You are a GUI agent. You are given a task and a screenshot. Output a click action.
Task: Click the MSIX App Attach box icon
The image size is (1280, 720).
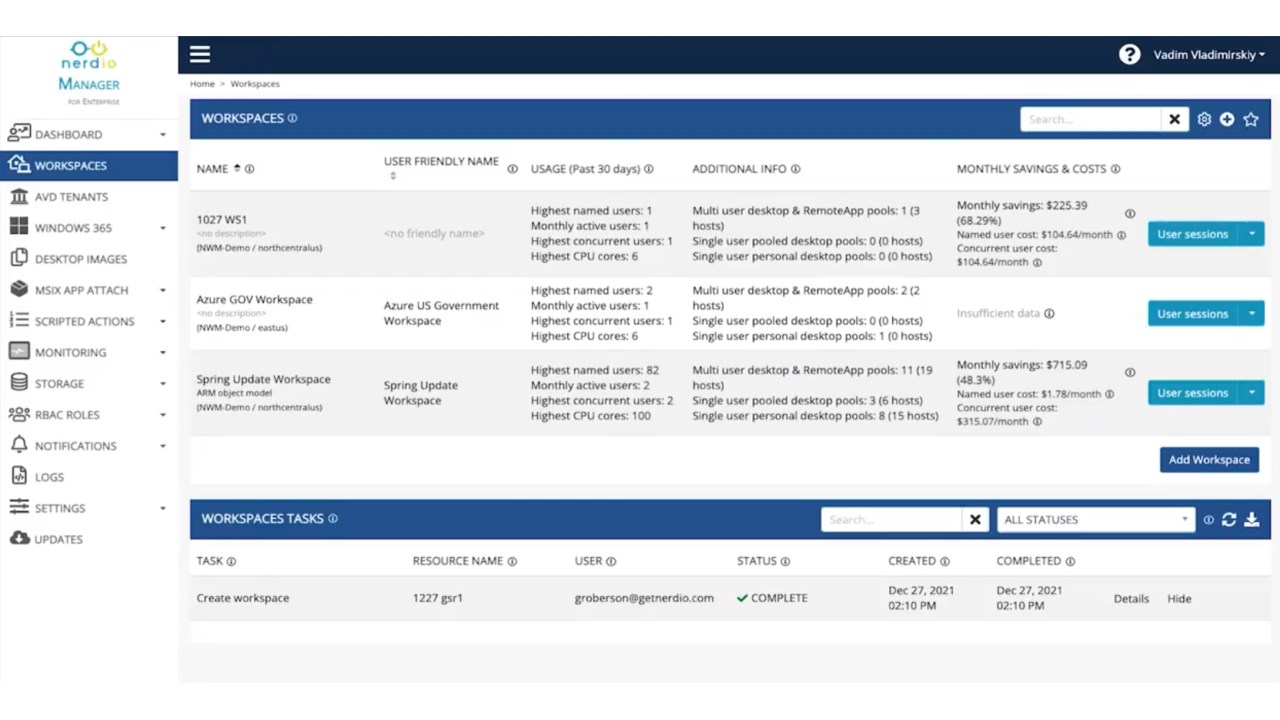point(19,289)
